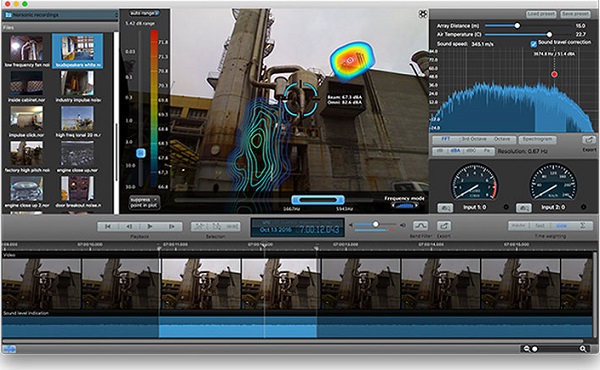Image resolution: width=600 pixels, height=370 pixels.
Task: Select the dBC weighting option
Action: (x=471, y=151)
